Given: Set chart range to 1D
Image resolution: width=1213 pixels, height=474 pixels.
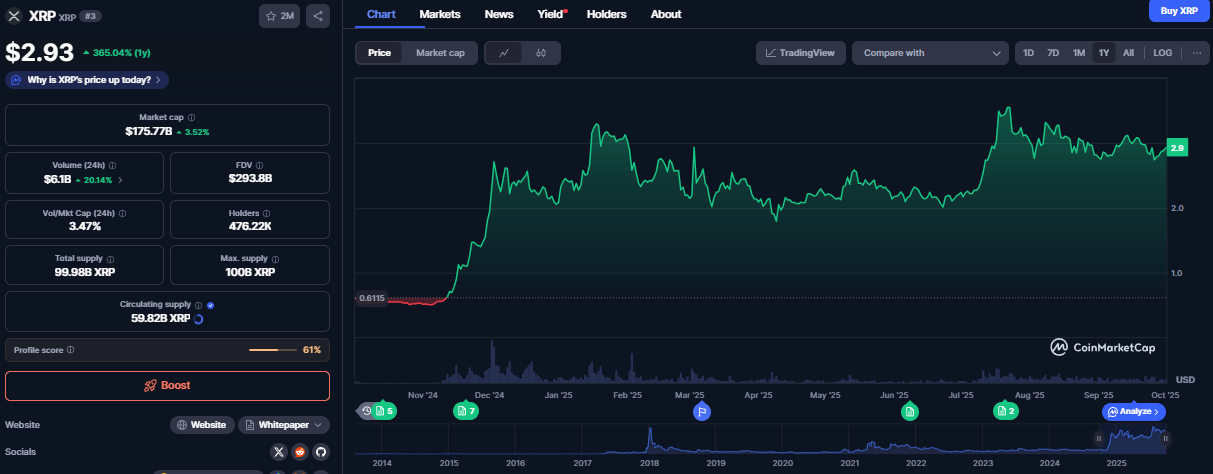Looking at the screenshot, I should pos(1028,53).
